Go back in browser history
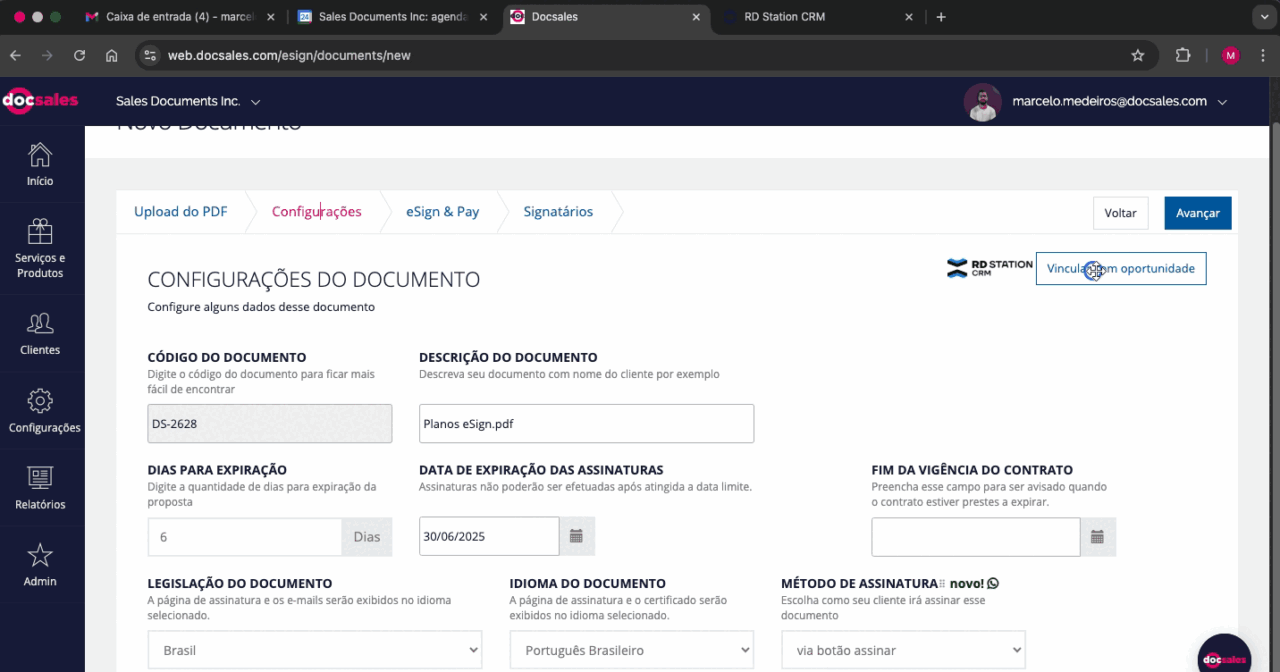The width and height of the screenshot is (1280, 672). pyautogui.click(x=15, y=55)
